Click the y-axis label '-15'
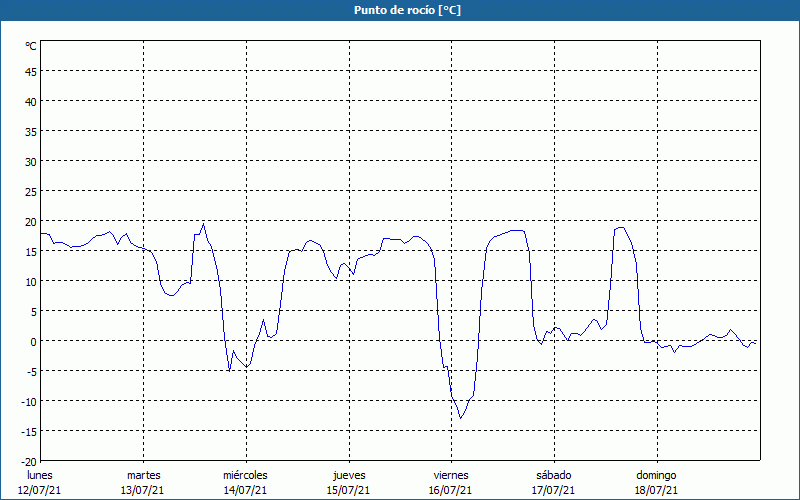Screen dimensions: 800x500 pos(29,433)
